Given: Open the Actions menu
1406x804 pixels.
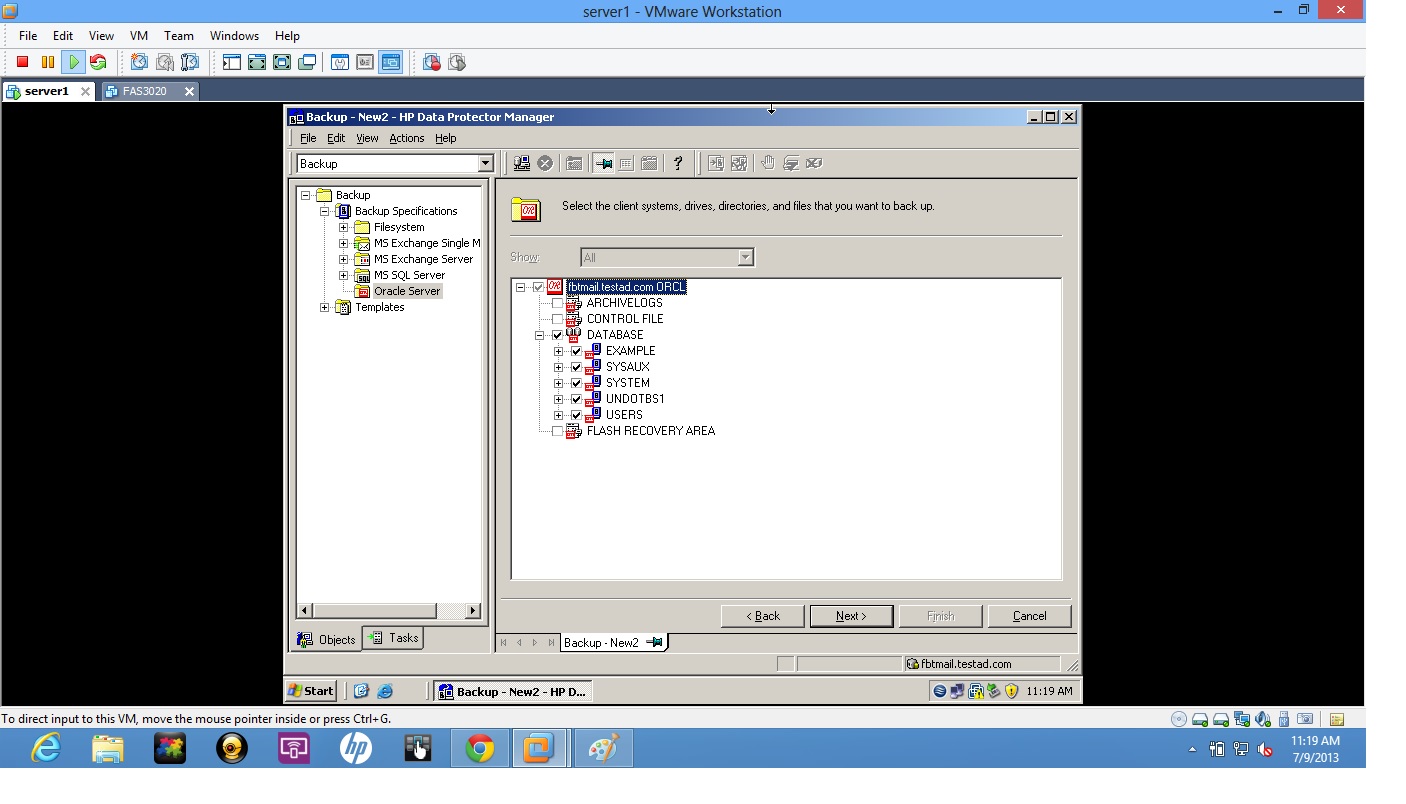Looking at the screenshot, I should [x=406, y=138].
